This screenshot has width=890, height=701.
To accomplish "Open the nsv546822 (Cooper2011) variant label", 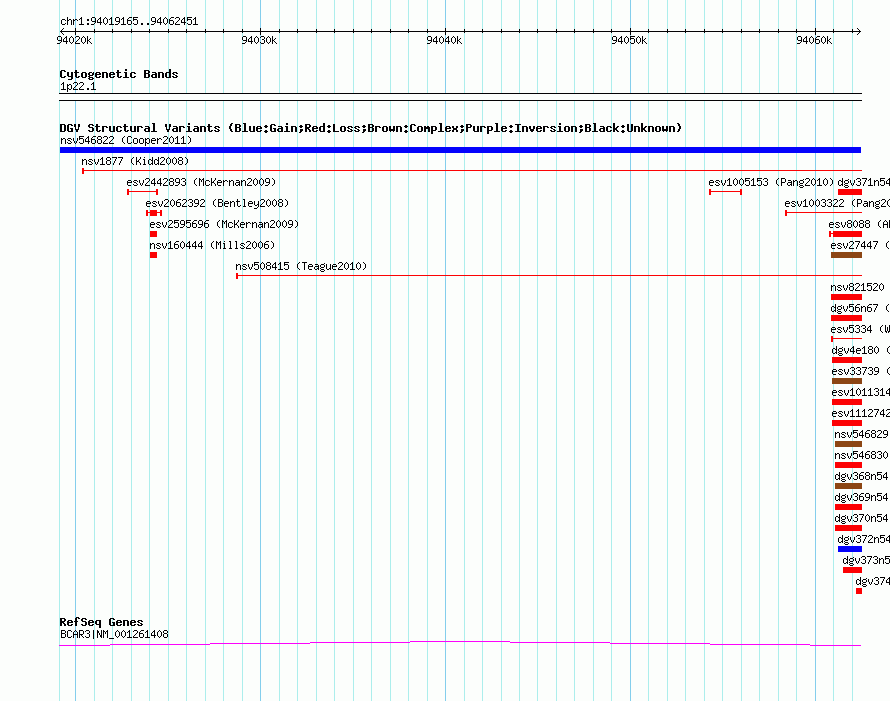I will click(126, 140).
